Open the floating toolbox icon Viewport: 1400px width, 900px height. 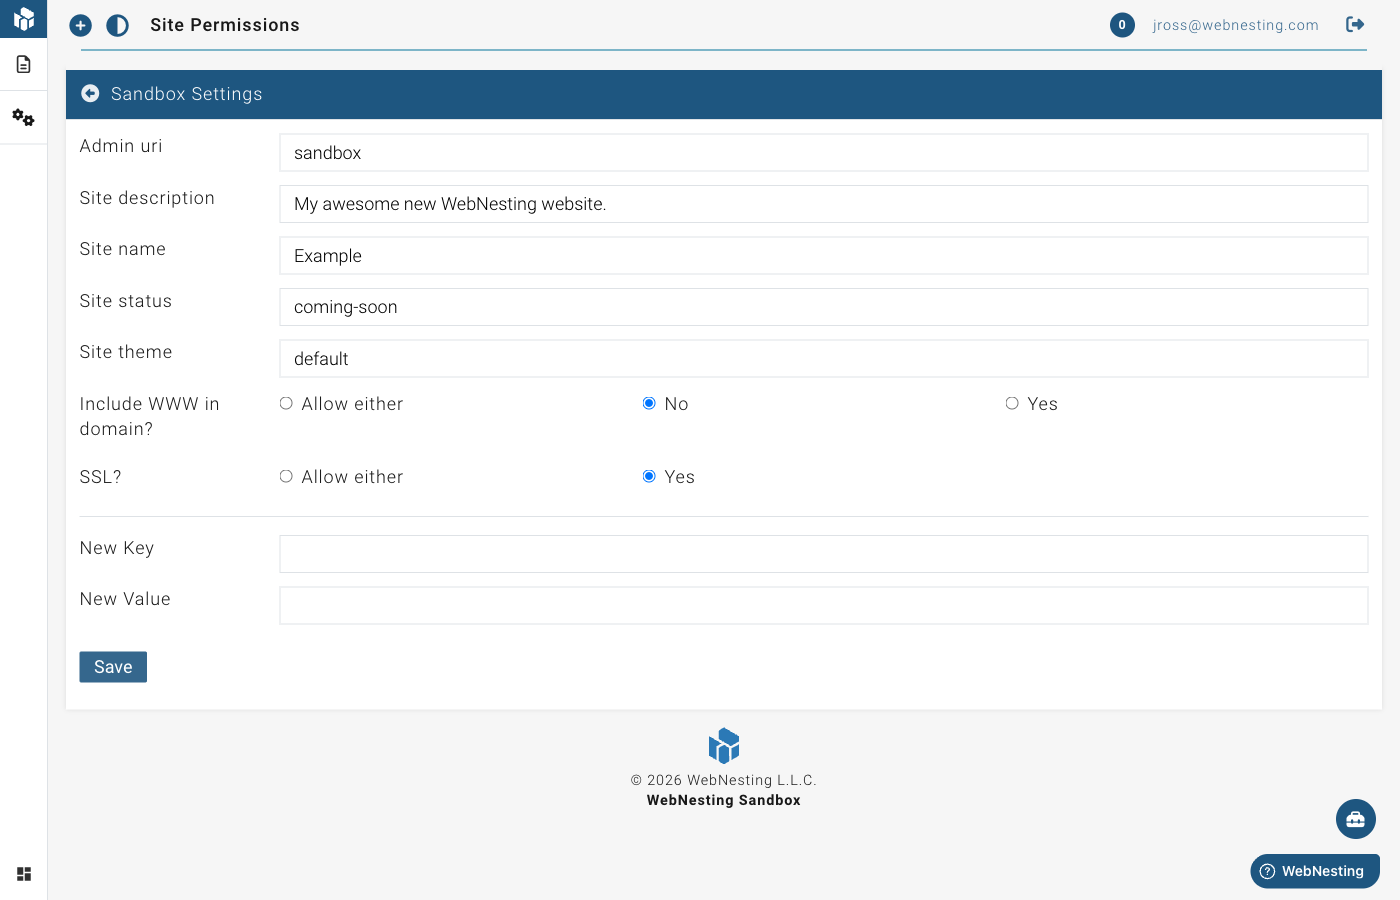1355,819
